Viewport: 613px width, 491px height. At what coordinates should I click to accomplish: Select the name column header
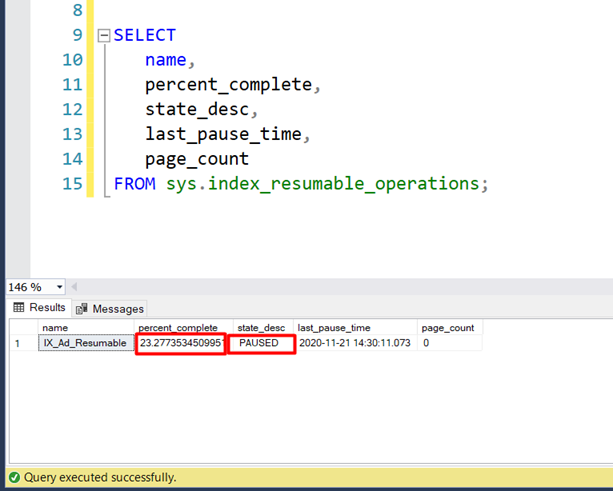(x=86, y=328)
